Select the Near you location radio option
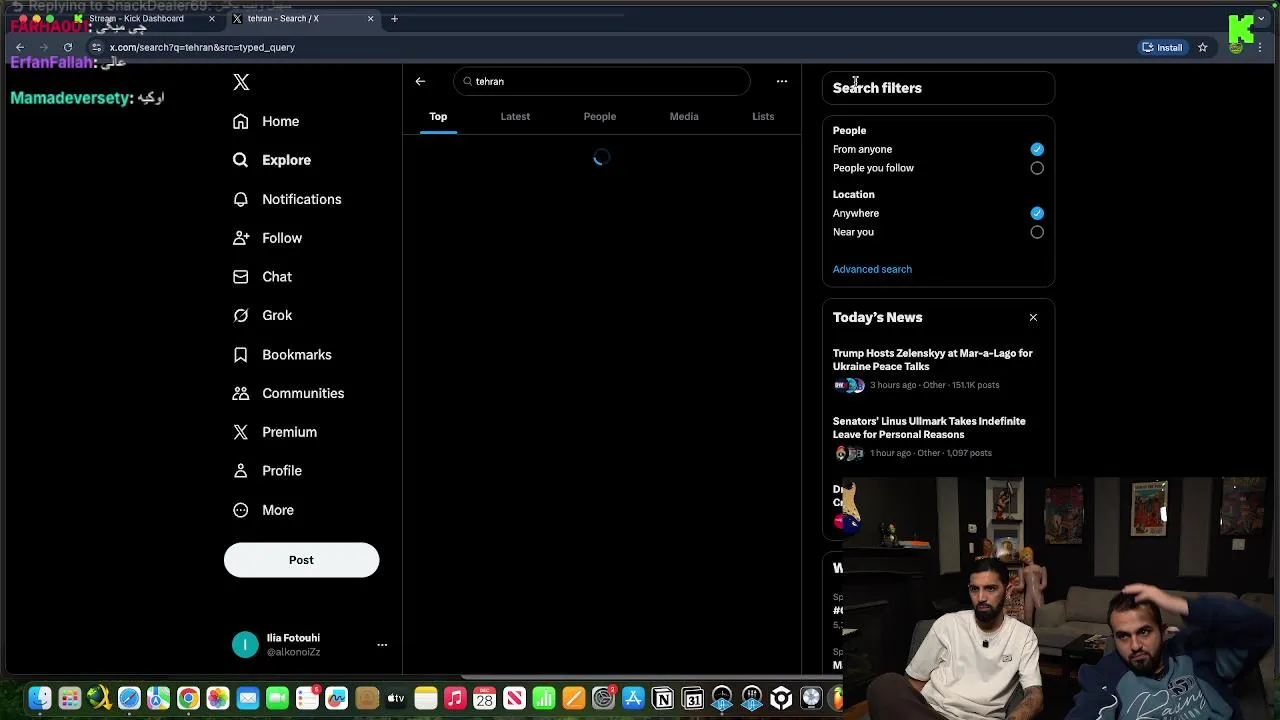This screenshot has height=720, width=1280. click(1037, 232)
